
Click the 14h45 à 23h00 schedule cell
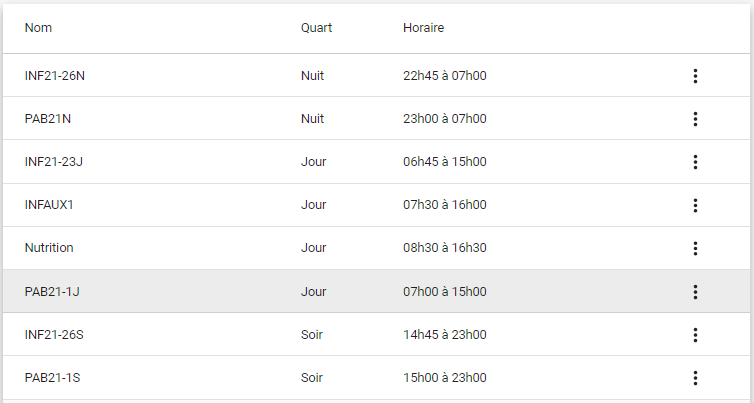[x=444, y=335]
